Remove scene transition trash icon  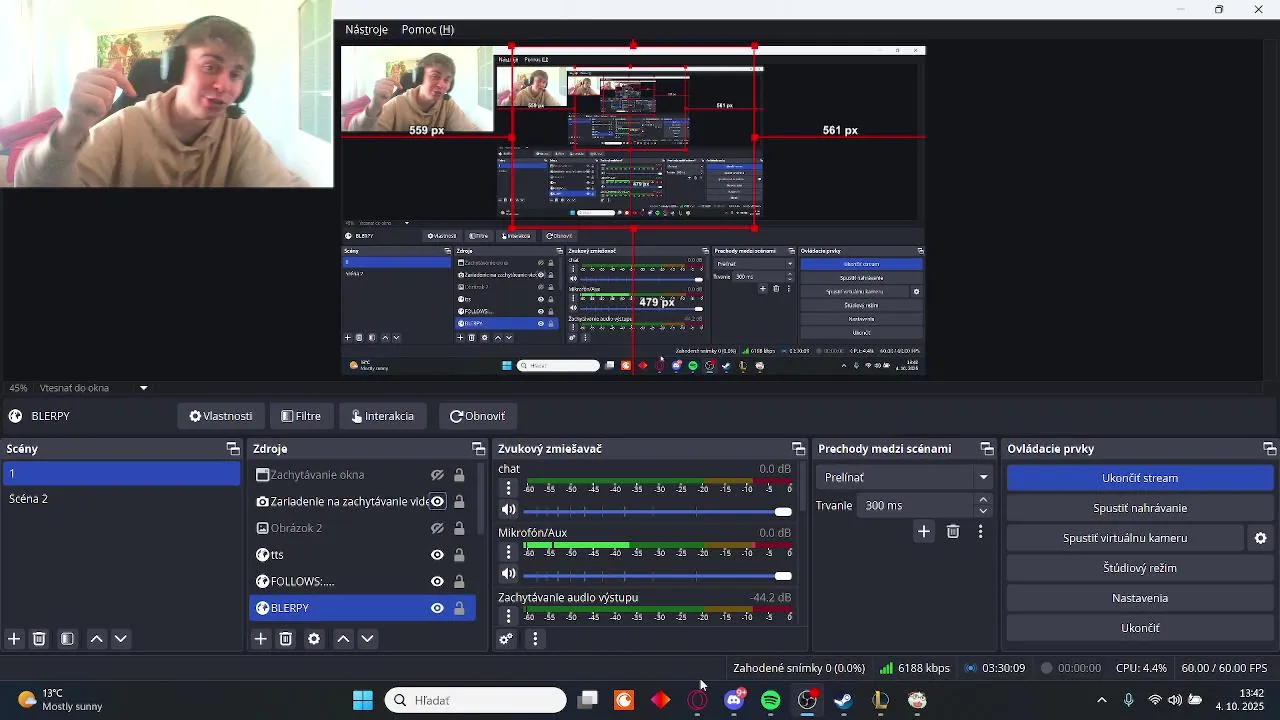pyautogui.click(x=953, y=532)
